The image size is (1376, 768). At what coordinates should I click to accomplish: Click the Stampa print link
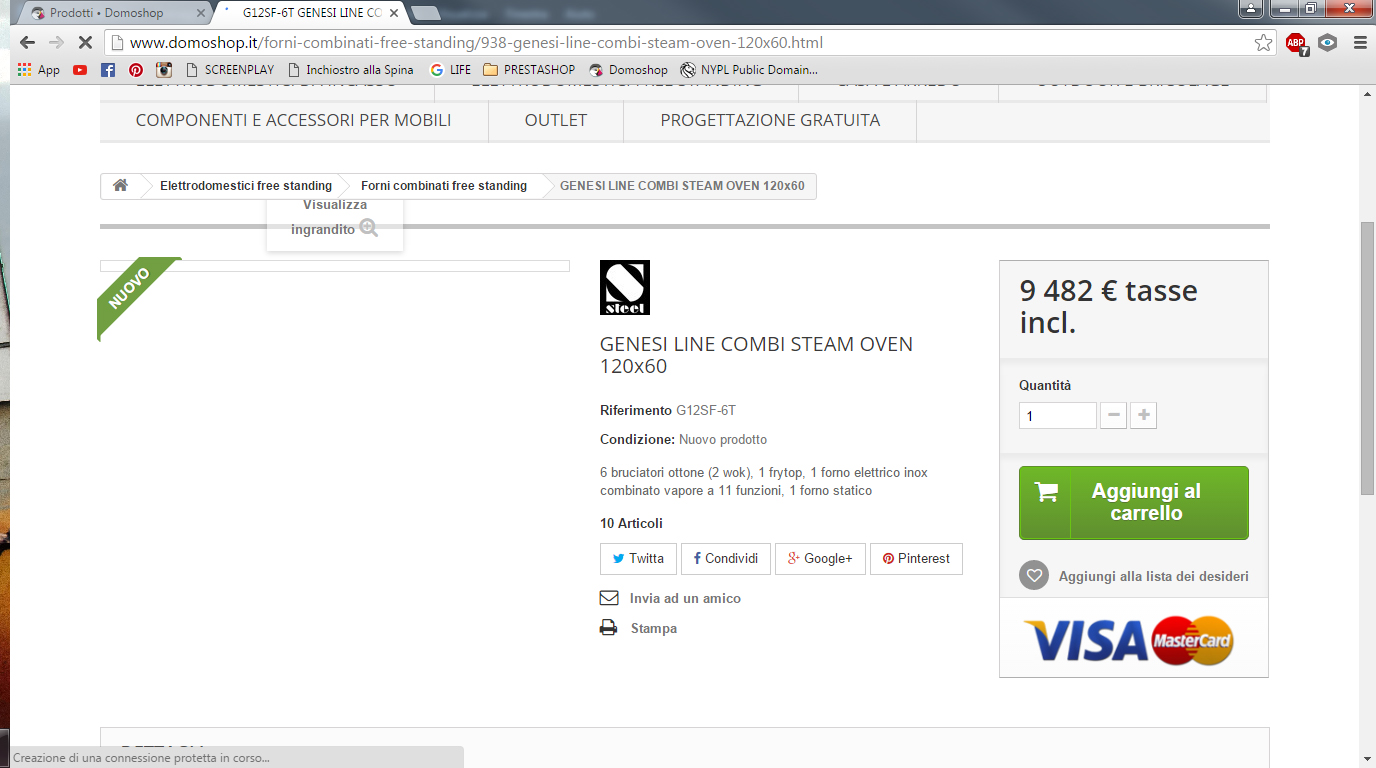[654, 628]
